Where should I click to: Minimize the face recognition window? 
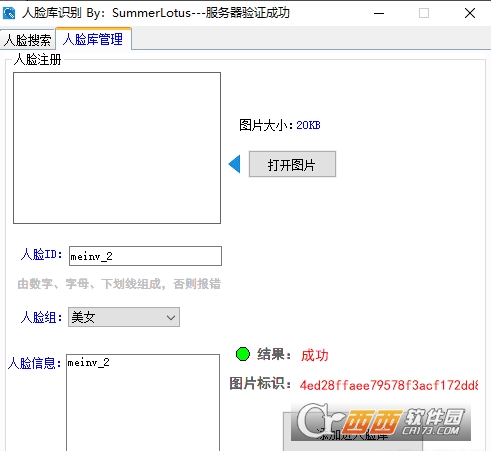tap(379, 13)
